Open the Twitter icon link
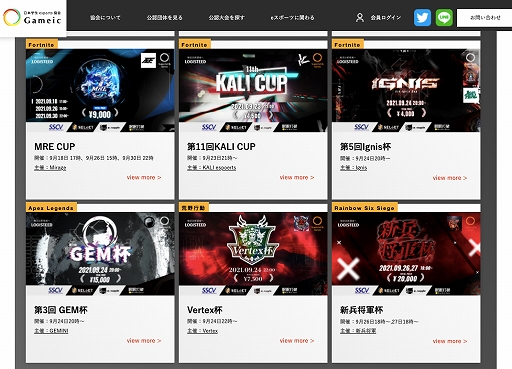 tap(422, 17)
